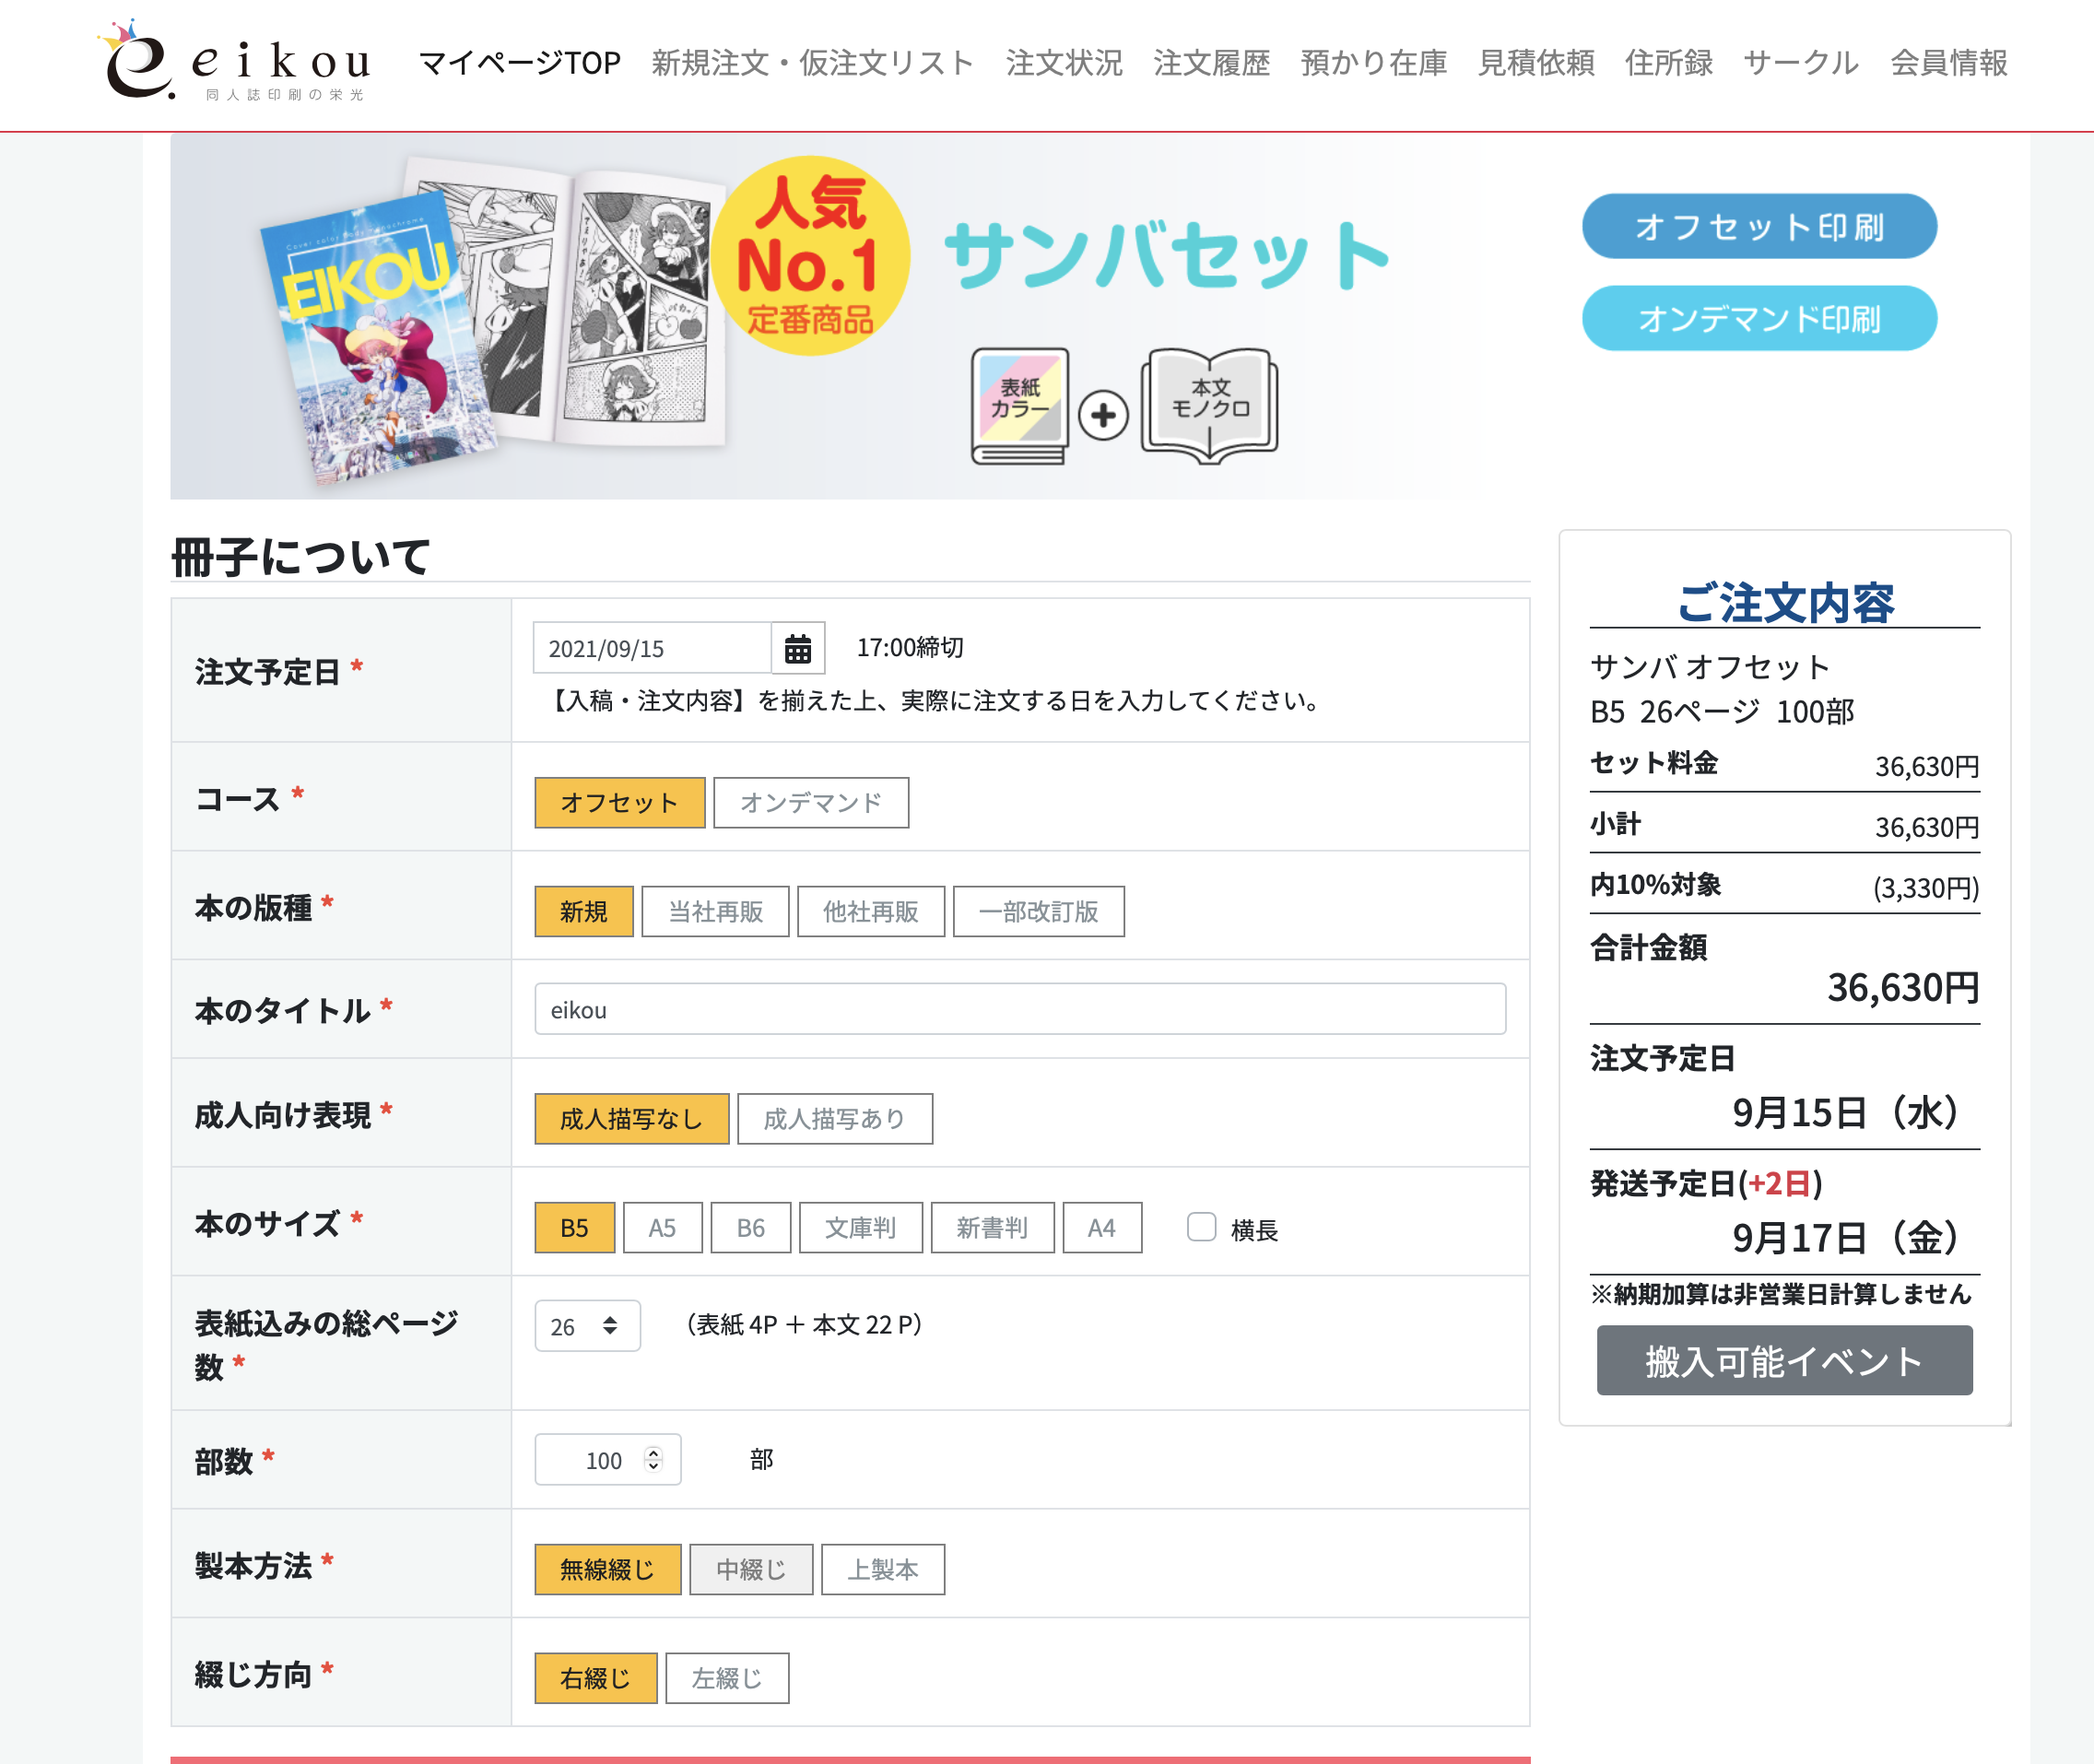
Task: Select the オンデマンド course option
Action: (810, 803)
